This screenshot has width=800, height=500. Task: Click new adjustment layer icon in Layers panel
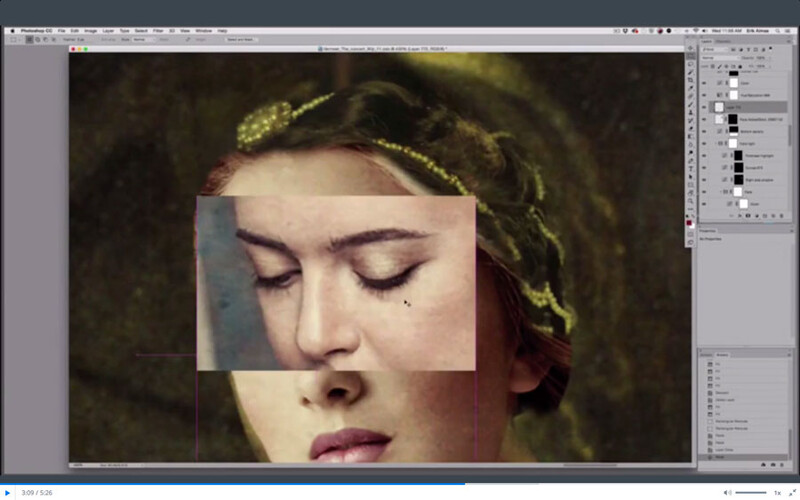[x=756, y=216]
